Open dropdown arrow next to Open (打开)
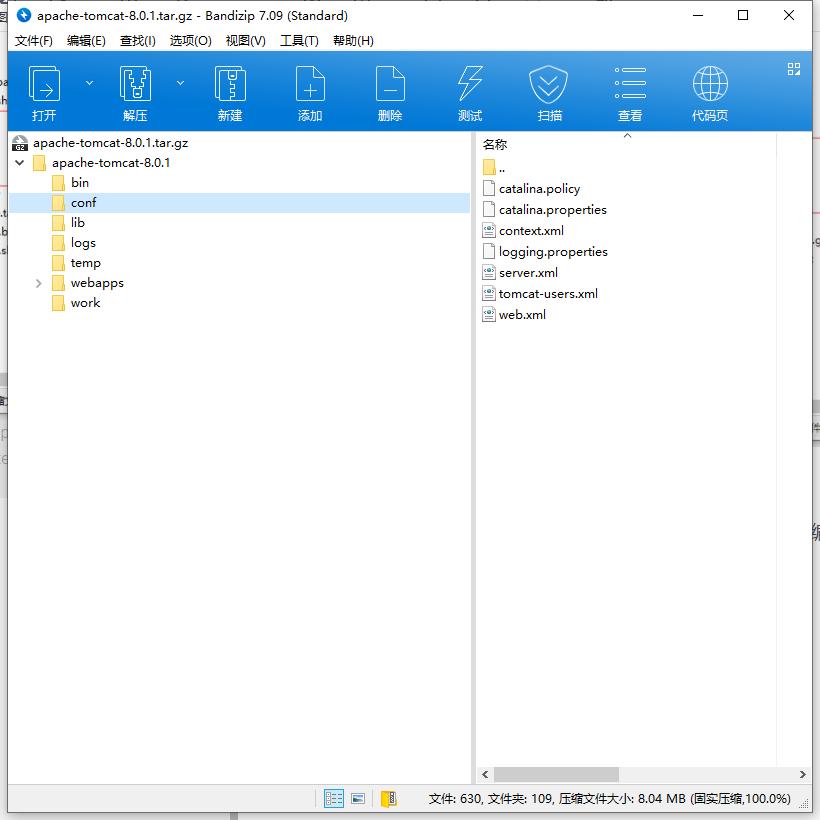 [x=89, y=83]
